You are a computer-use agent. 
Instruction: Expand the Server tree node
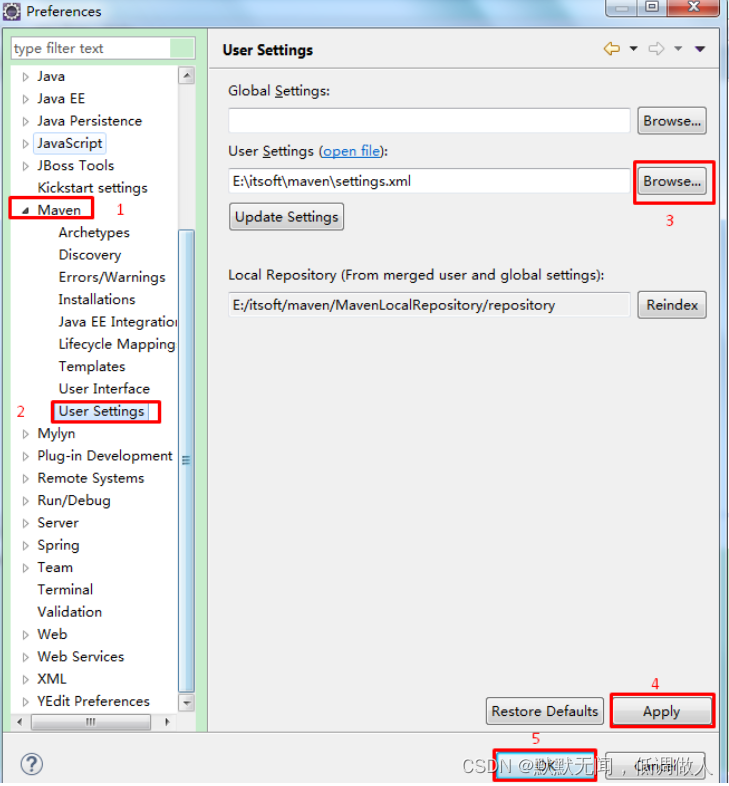[x=26, y=523]
